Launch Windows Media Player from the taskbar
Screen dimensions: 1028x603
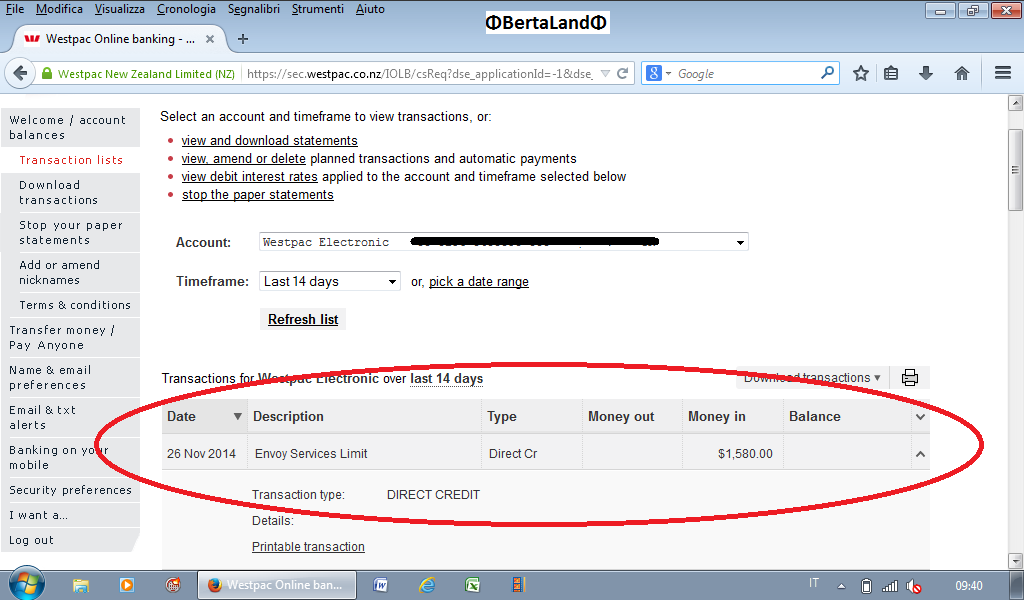point(127,585)
